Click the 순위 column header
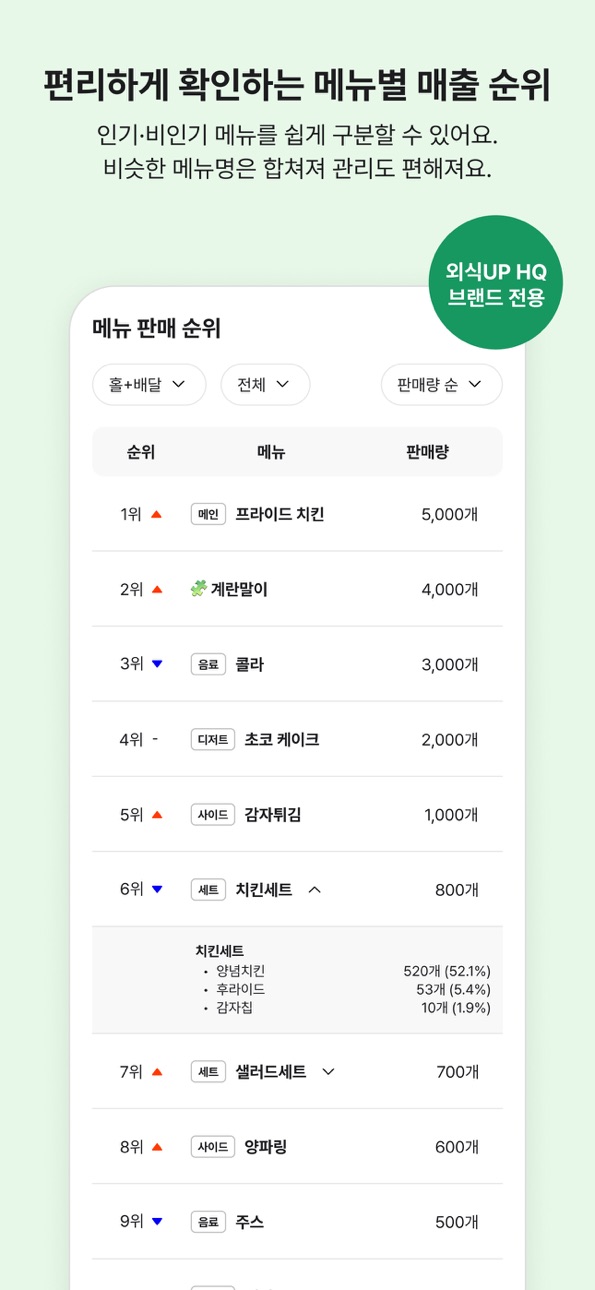Viewport: 595px width, 1290px height. [x=141, y=452]
